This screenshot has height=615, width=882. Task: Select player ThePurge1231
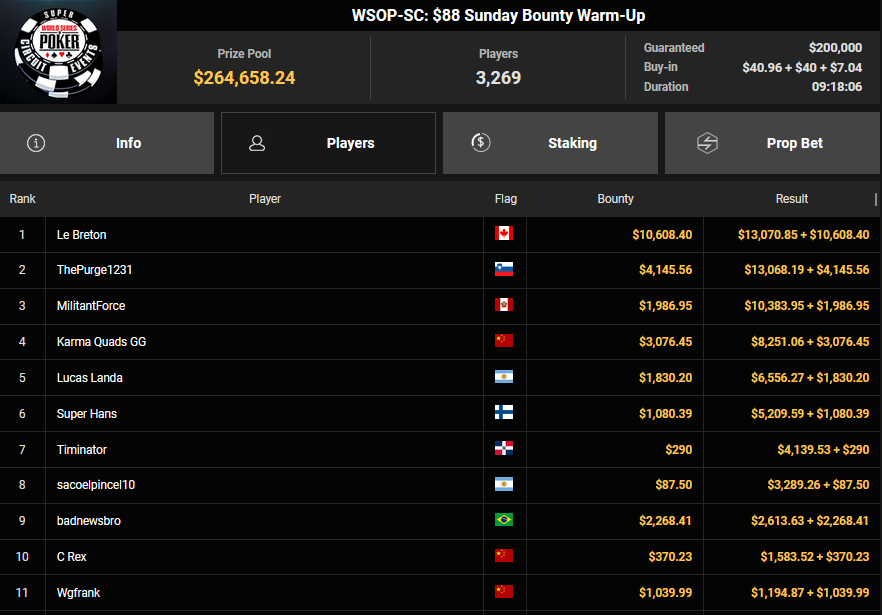pyautogui.click(x=95, y=270)
